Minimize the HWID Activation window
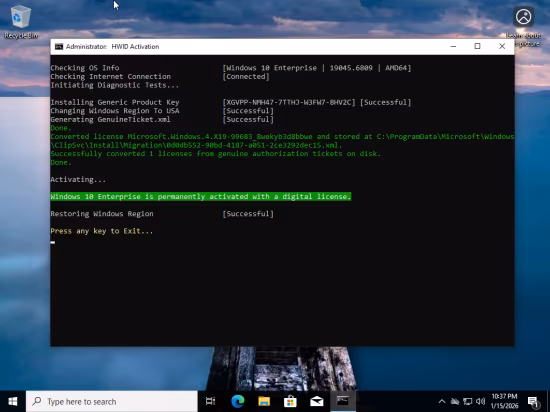Viewport: 550px width, 412px height. (453, 46)
